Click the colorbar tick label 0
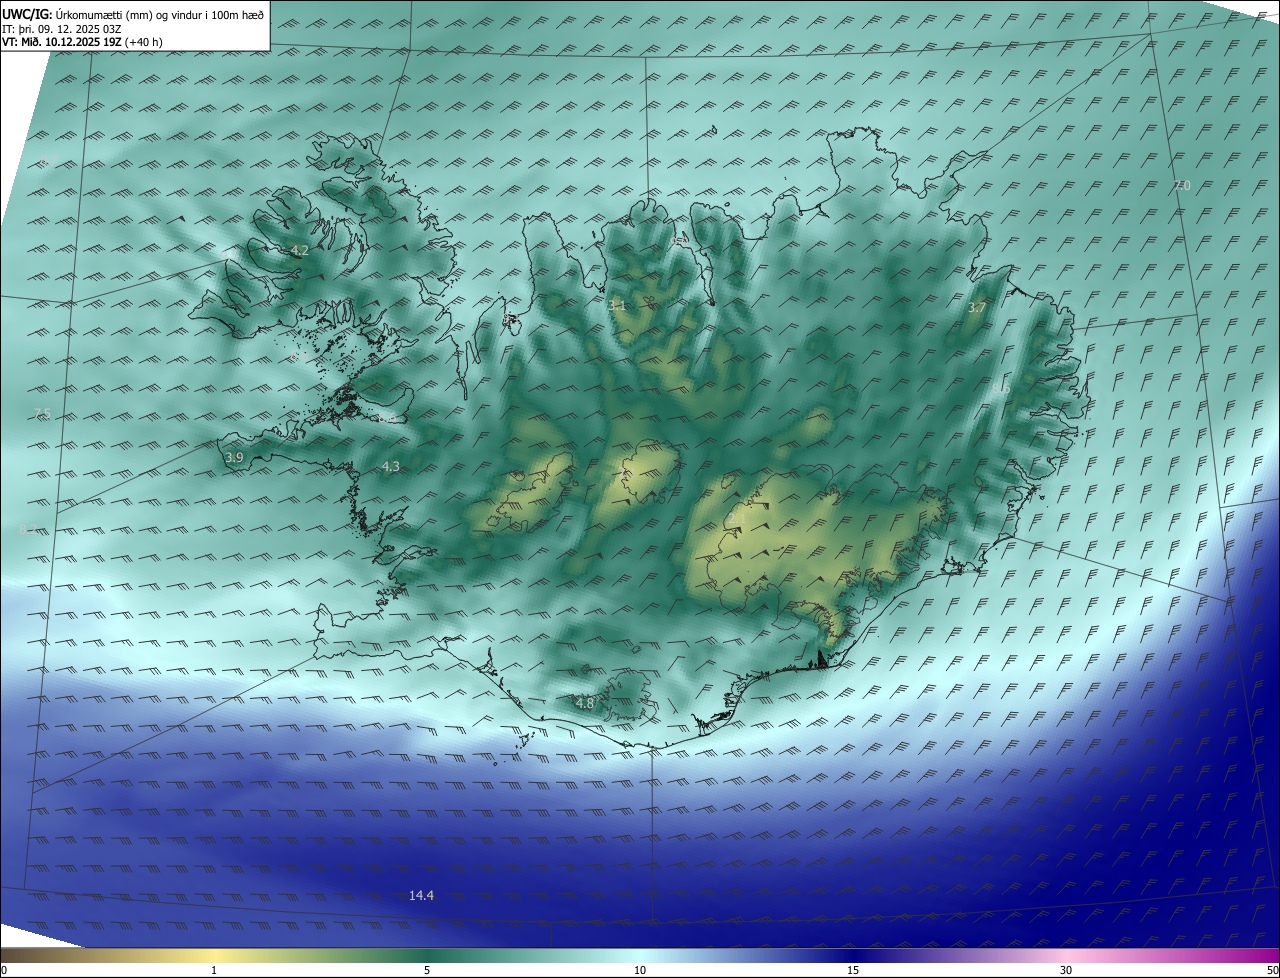1280x978 pixels. 4,970
